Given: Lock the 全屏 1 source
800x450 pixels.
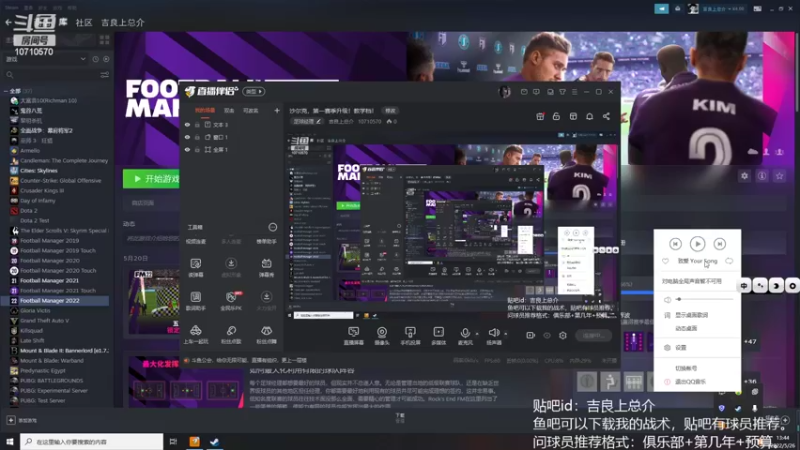Looking at the screenshot, I should pyautogui.click(x=197, y=149).
